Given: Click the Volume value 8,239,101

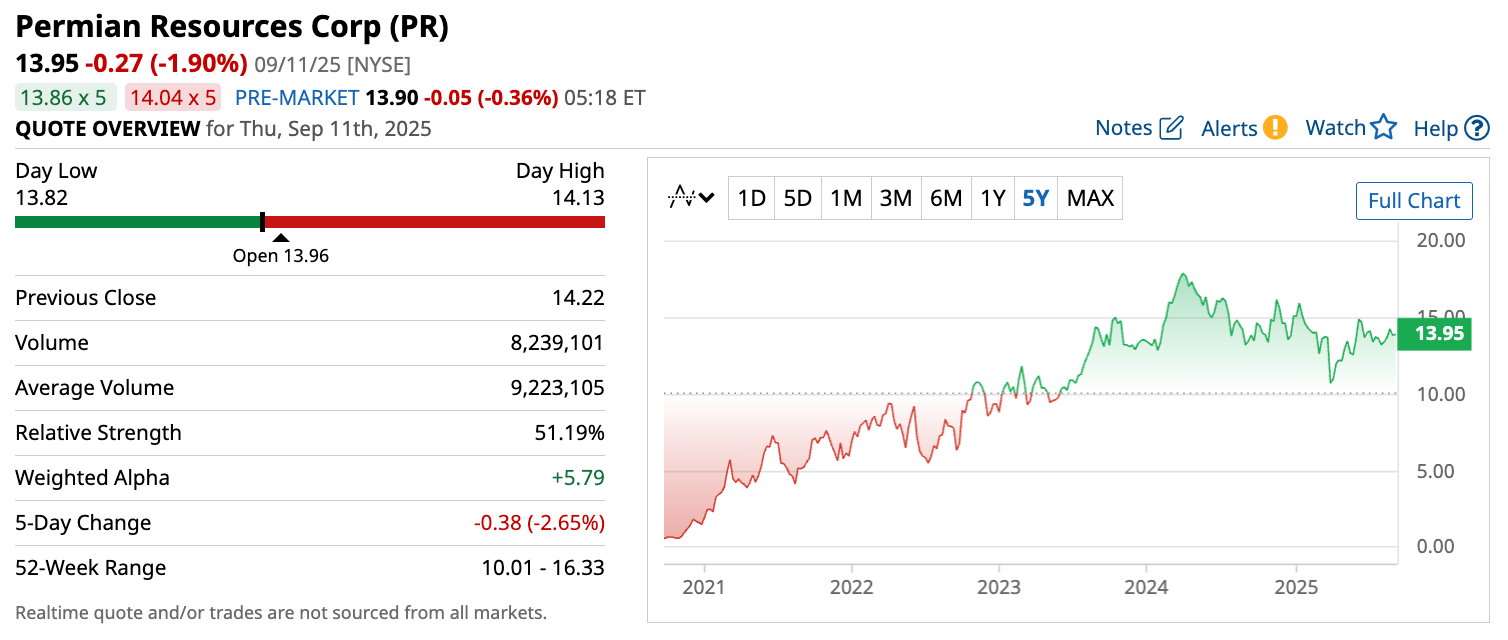Looking at the screenshot, I should [x=558, y=343].
